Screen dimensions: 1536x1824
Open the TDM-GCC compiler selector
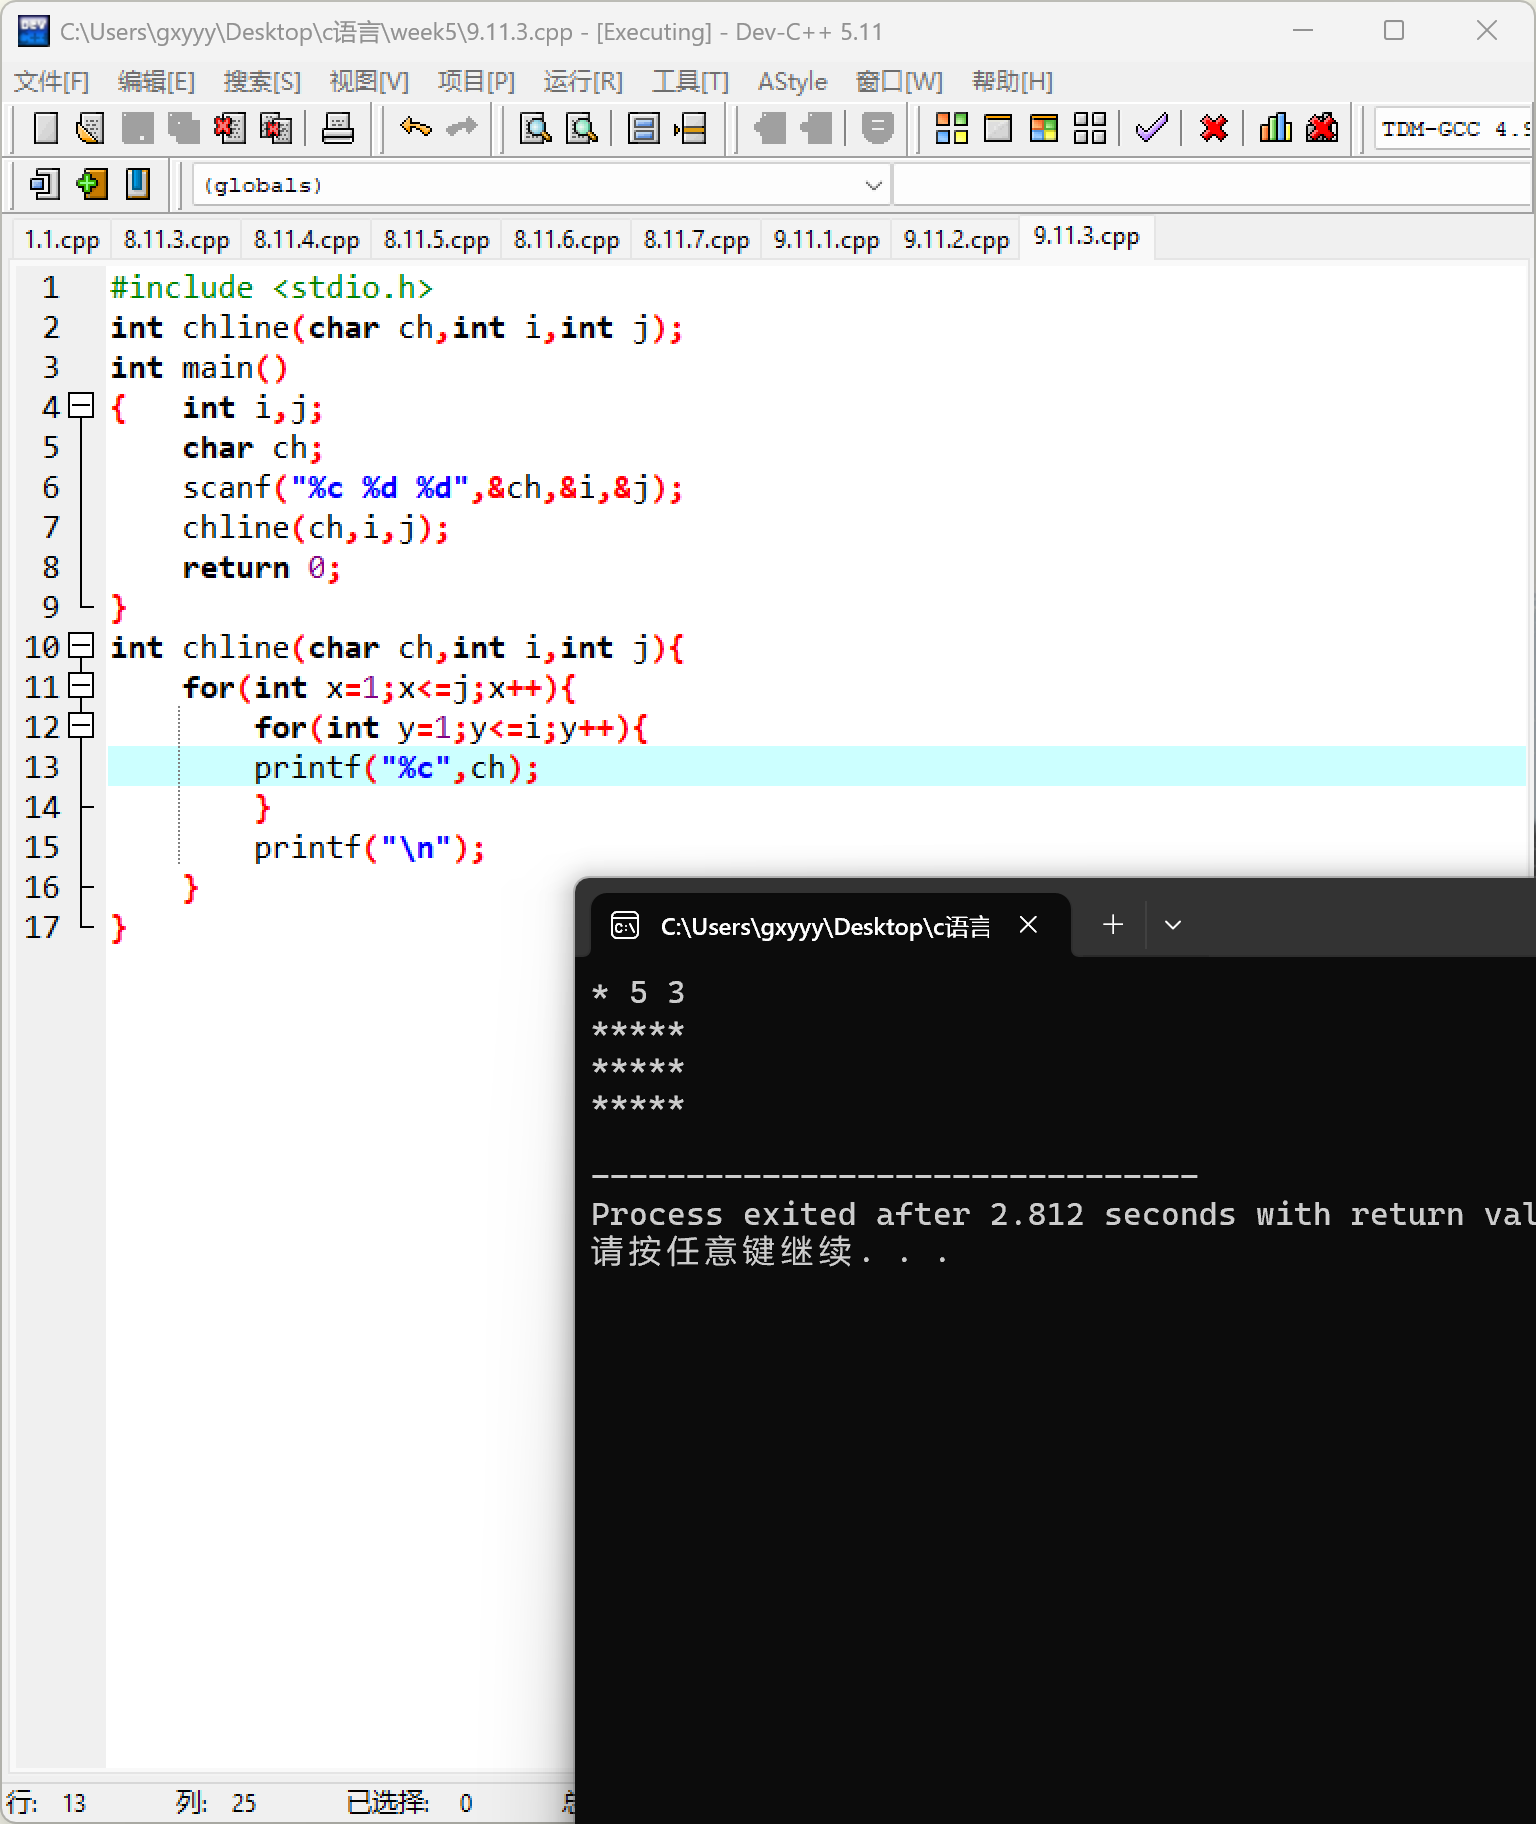[x=1454, y=129]
